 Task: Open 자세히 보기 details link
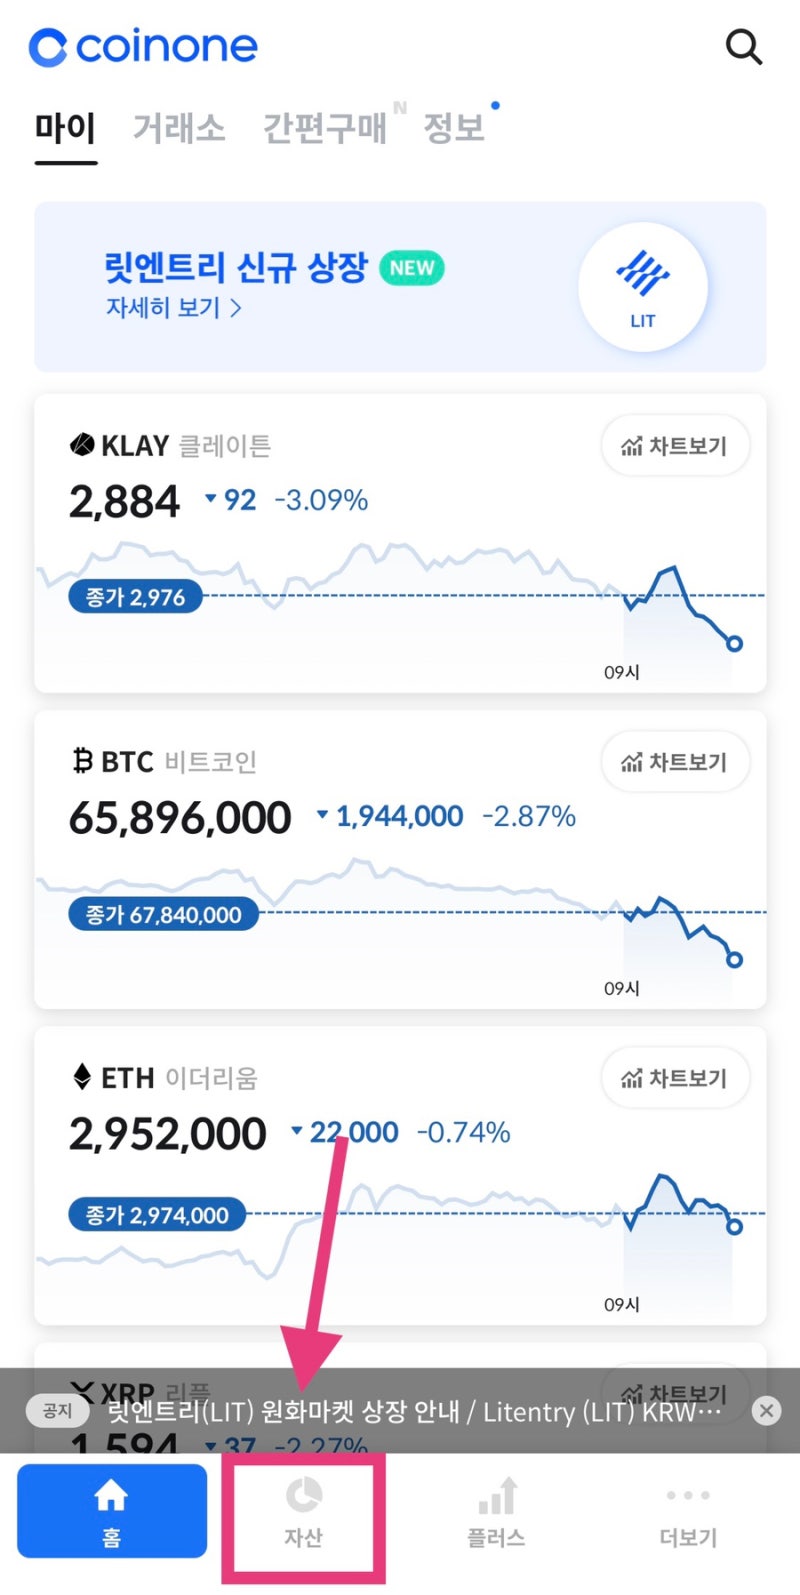point(174,307)
